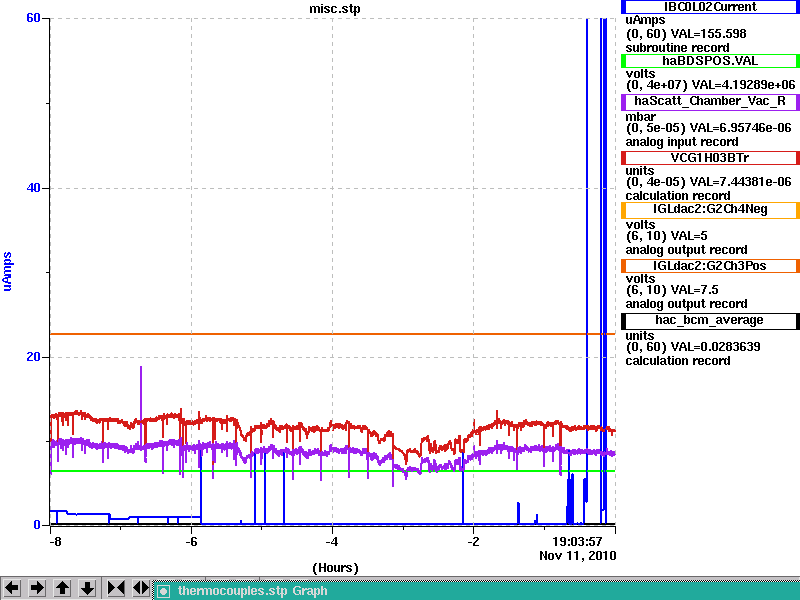Click the analog input record text
Screen dimensions: 800x600
tap(682, 142)
